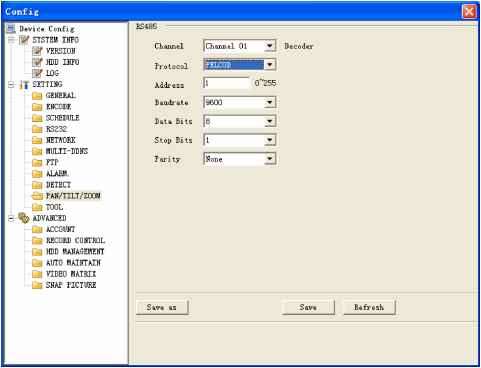Select the ENCODE tree label
This screenshot has width=481, height=368.
(x=59, y=107)
